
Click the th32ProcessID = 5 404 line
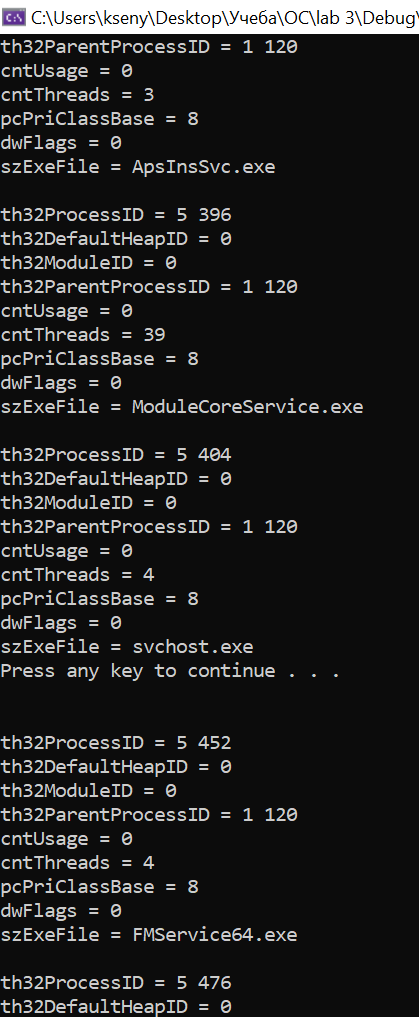click(116, 455)
